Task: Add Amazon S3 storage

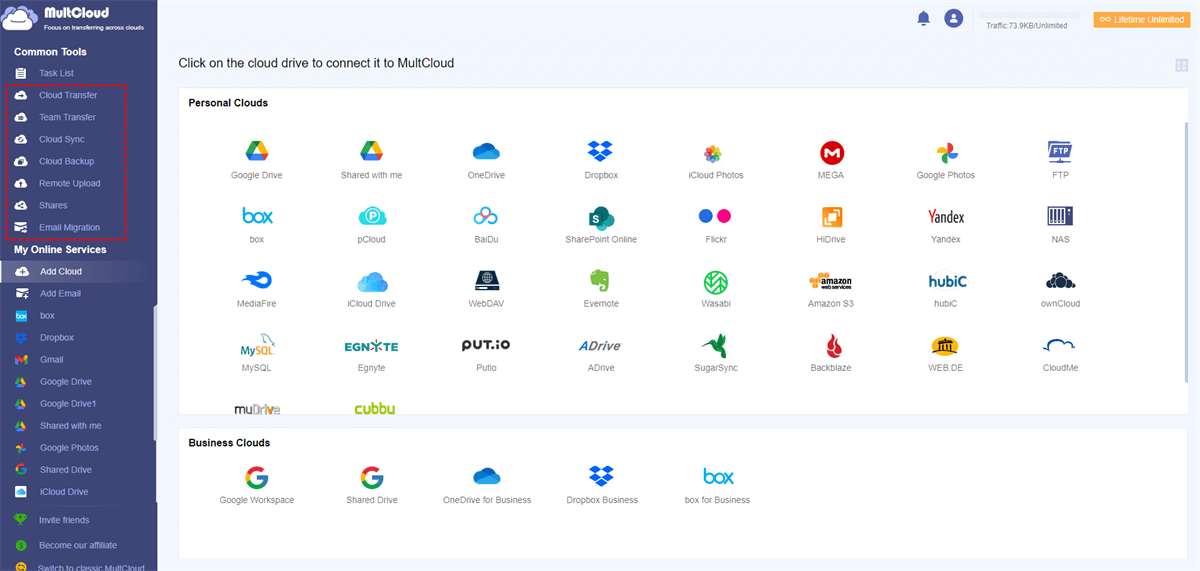Action: [x=831, y=281]
